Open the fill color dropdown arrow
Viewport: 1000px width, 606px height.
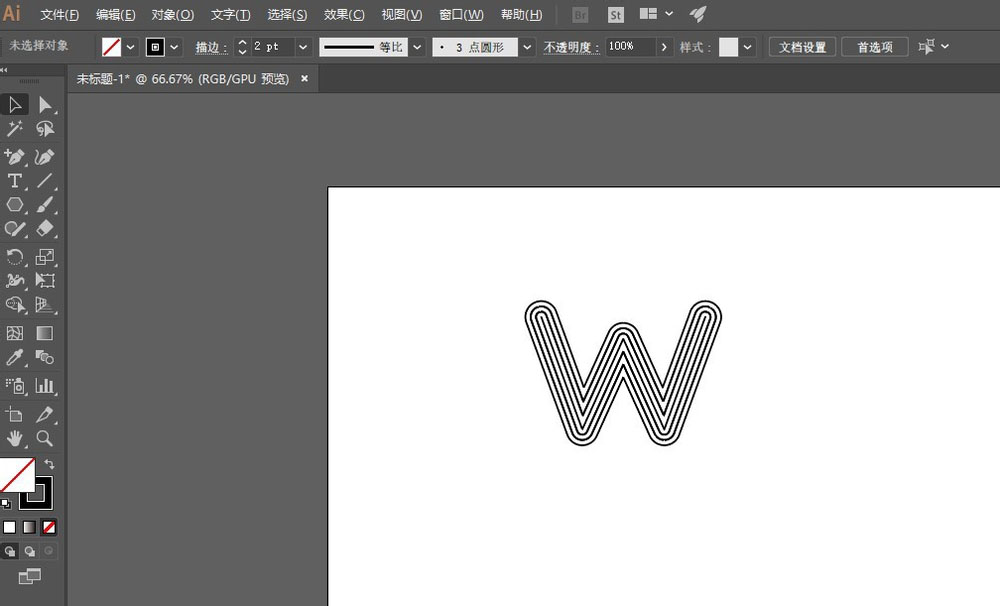pyautogui.click(x=130, y=47)
